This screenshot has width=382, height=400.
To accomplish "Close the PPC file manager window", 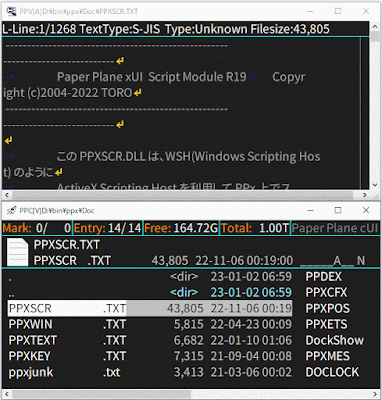I will point(366,210).
